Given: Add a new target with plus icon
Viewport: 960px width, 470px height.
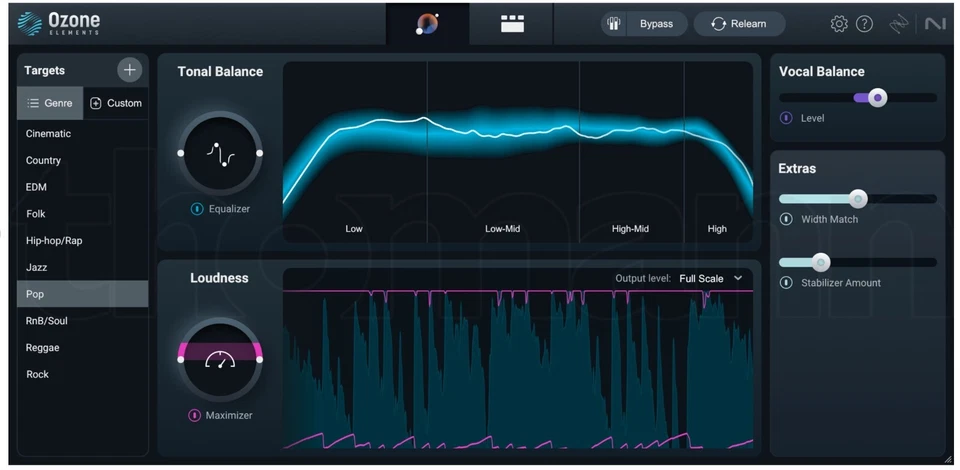Looking at the screenshot, I should 129,70.
